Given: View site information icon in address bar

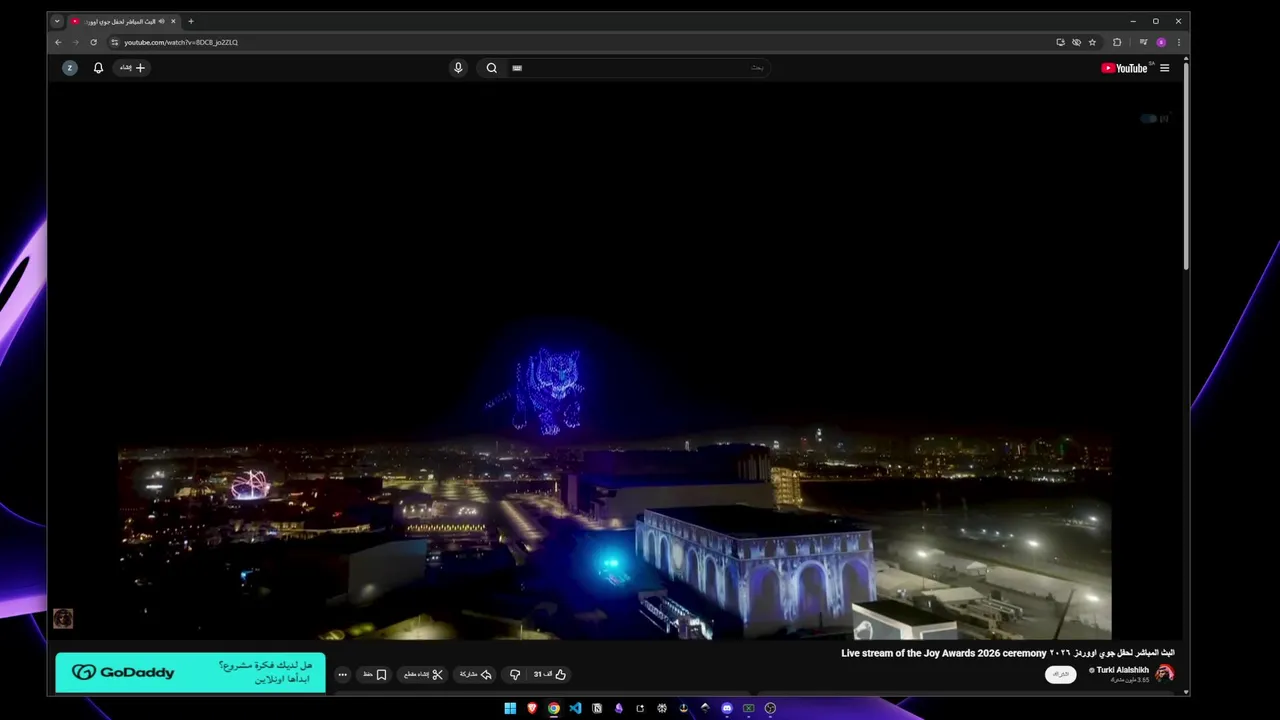Looking at the screenshot, I should 115,42.
